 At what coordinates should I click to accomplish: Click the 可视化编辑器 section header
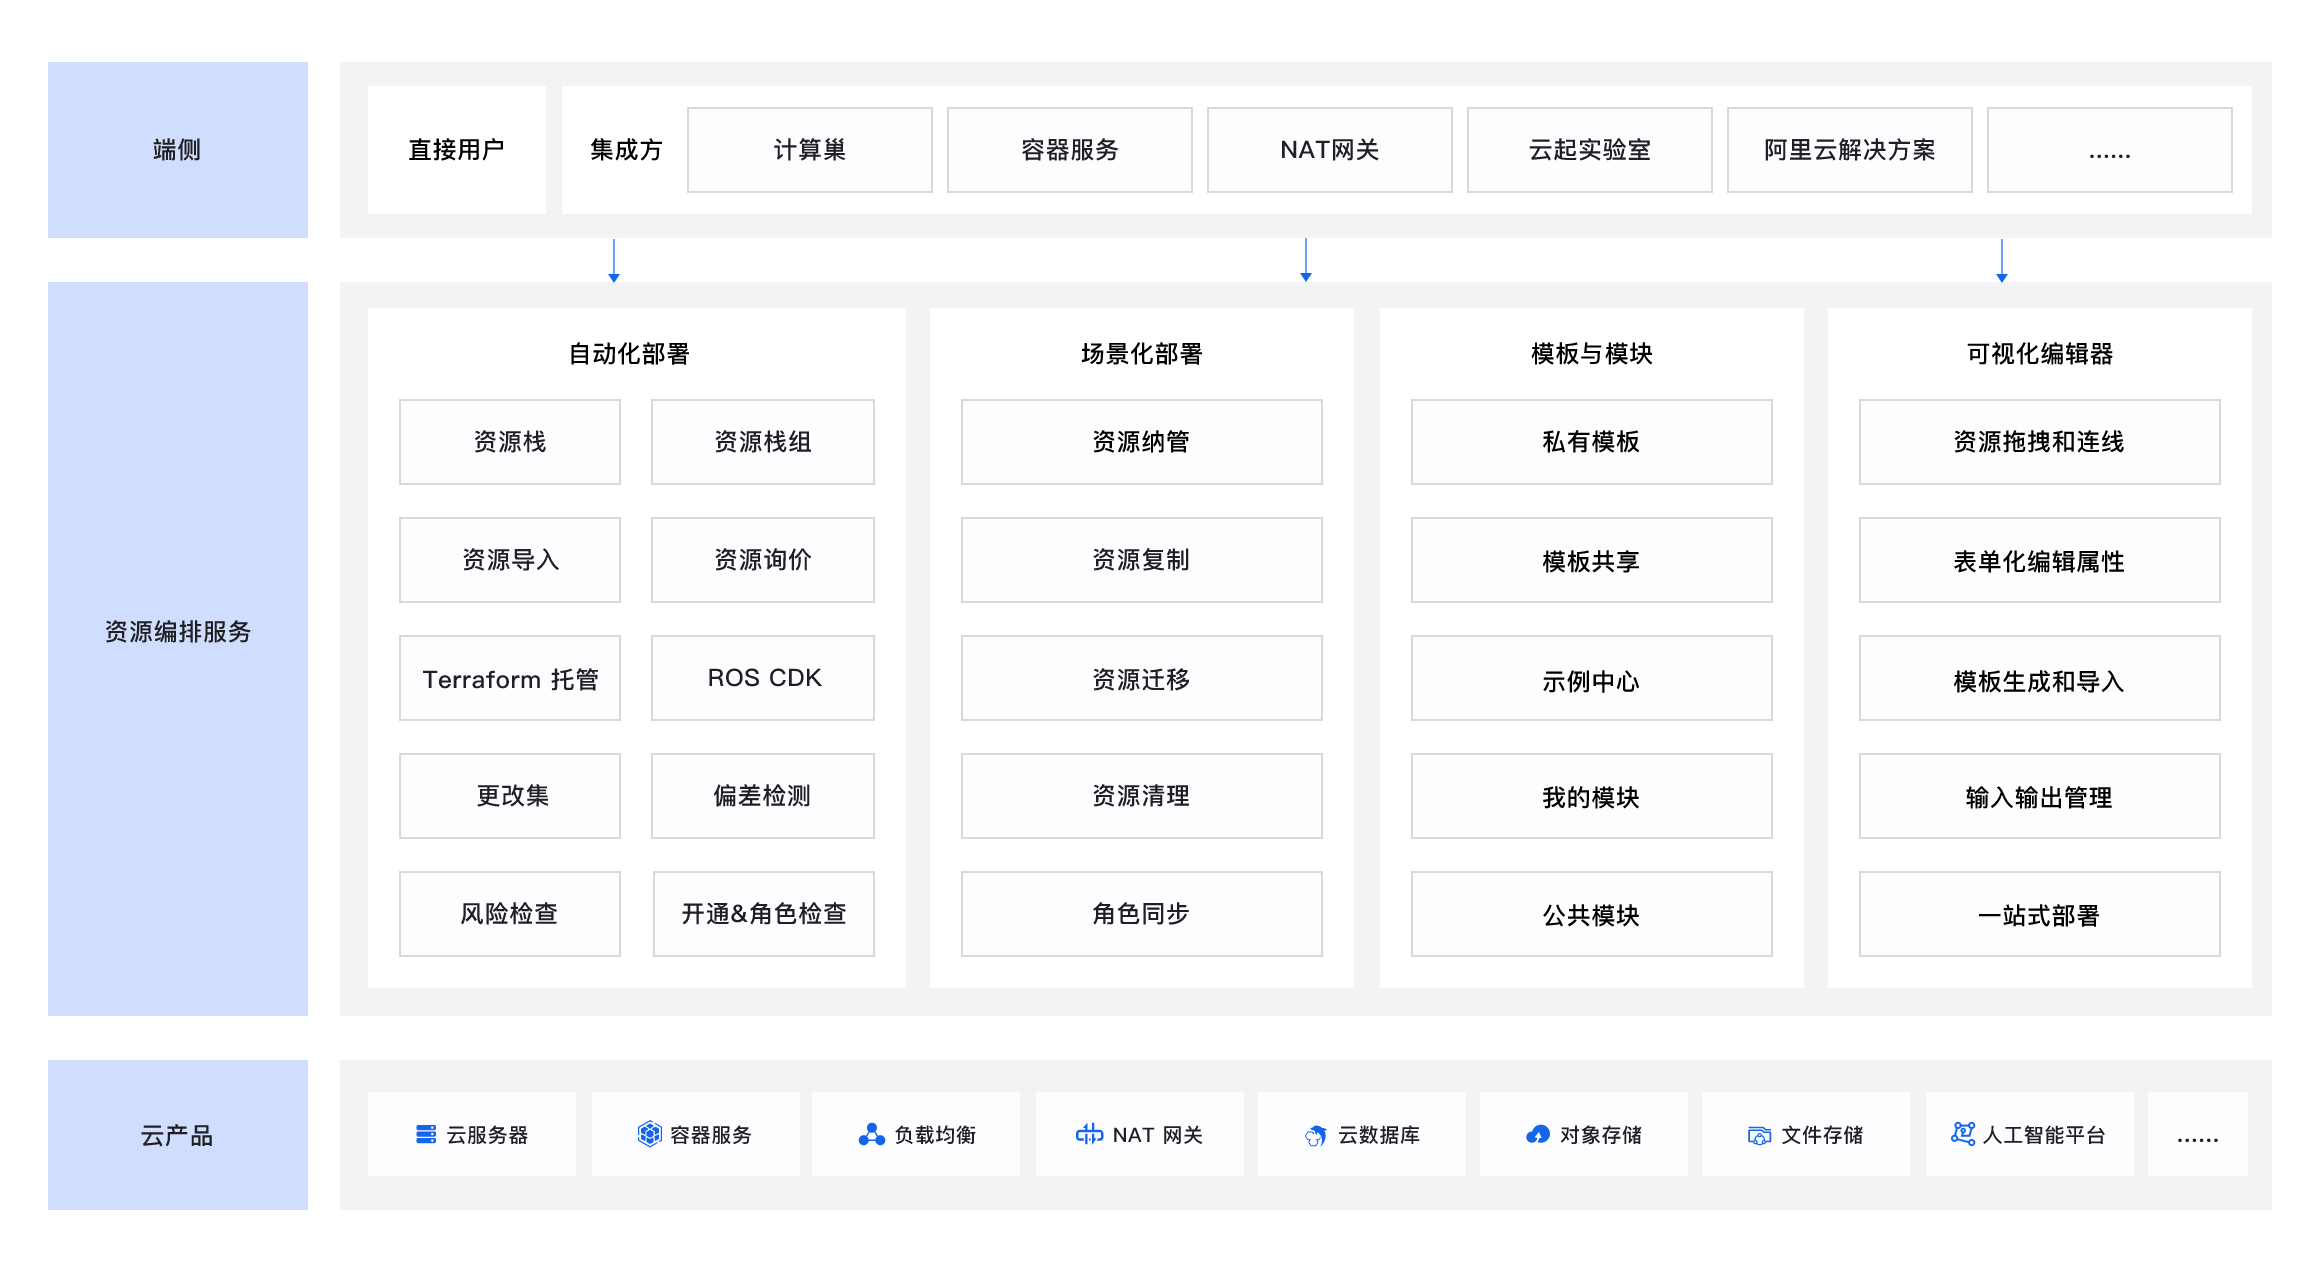2038,352
